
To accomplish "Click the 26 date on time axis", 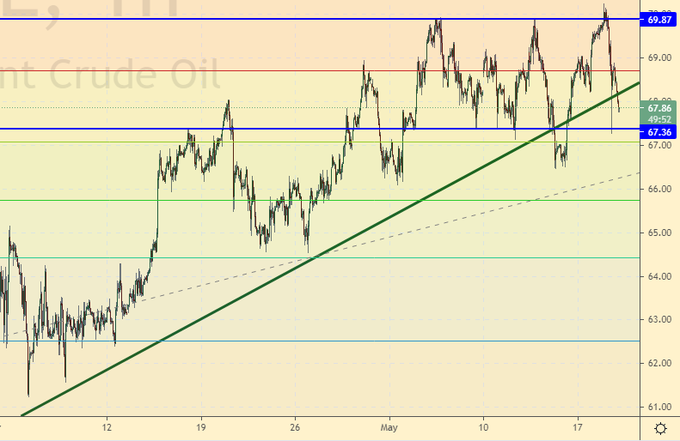I will [295, 427].
